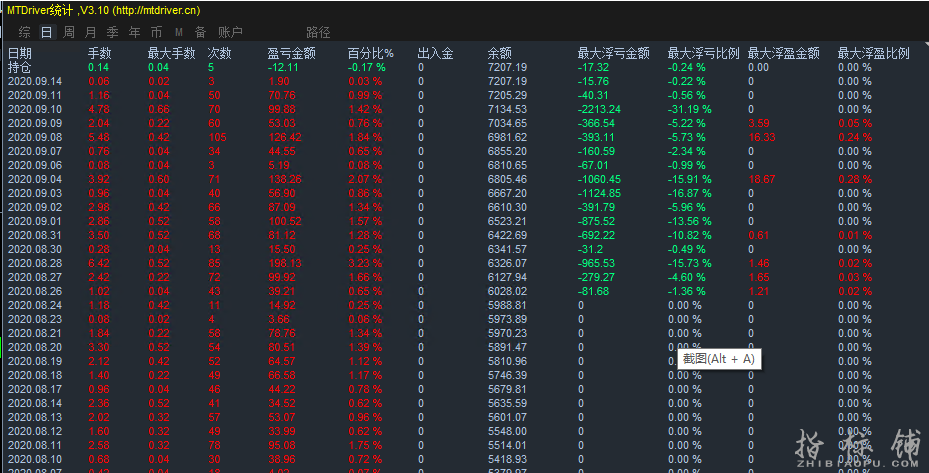The width and height of the screenshot is (929, 473).
Task: Select the 持仓 open positions row
Action: pyautogui.click(x=20, y=67)
